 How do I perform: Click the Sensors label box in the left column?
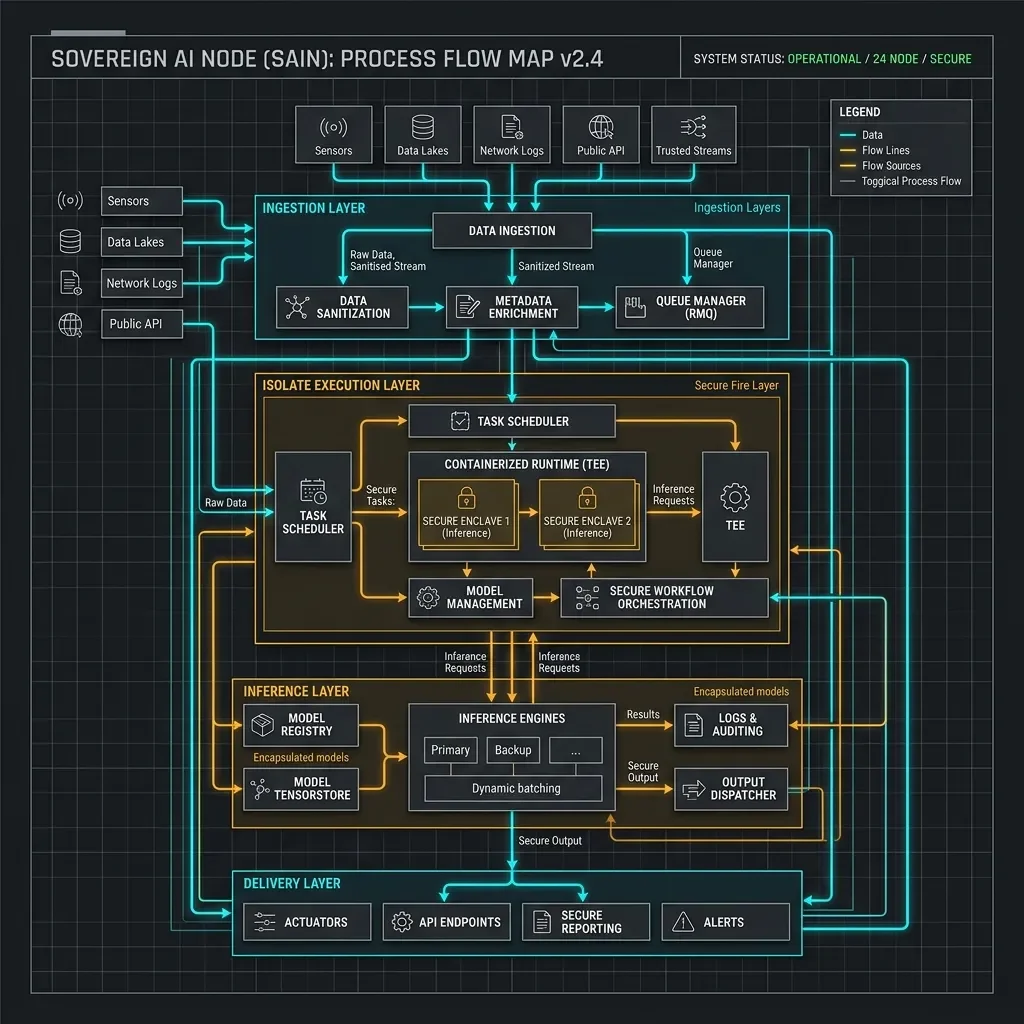pyautogui.click(x=142, y=200)
